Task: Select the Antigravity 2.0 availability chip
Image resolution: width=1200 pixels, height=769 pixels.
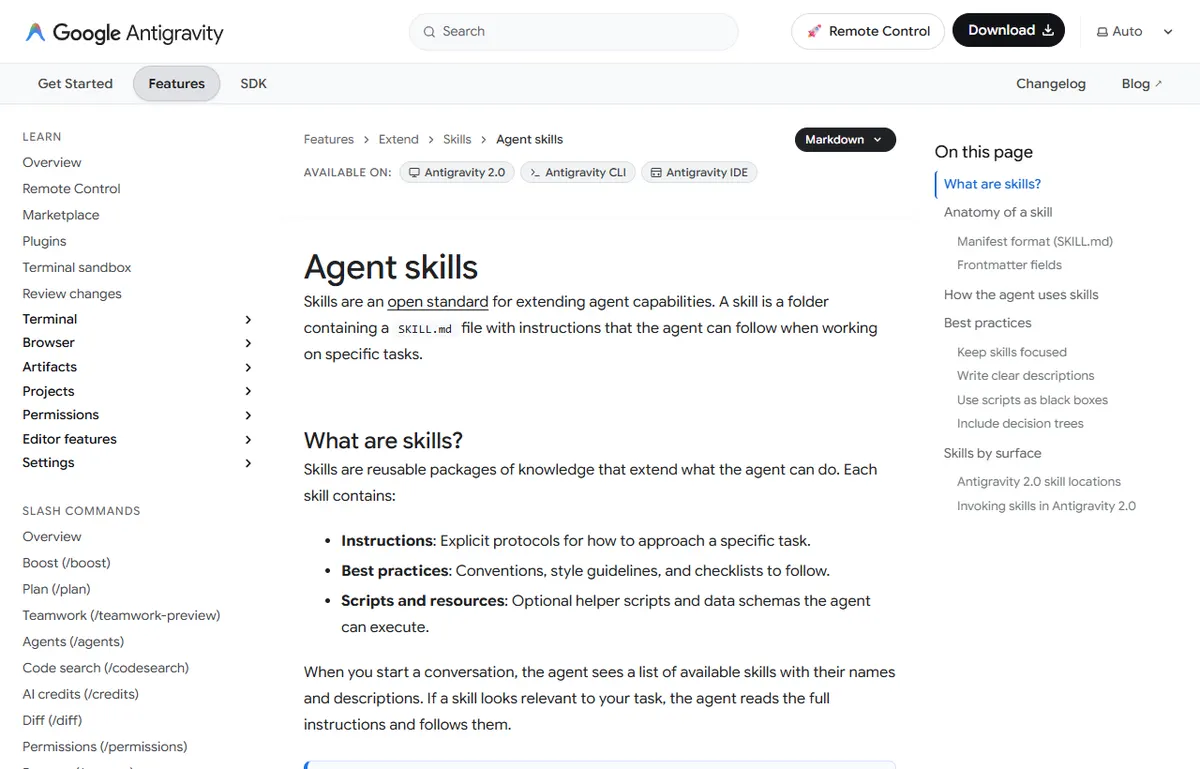Action: click(x=457, y=172)
